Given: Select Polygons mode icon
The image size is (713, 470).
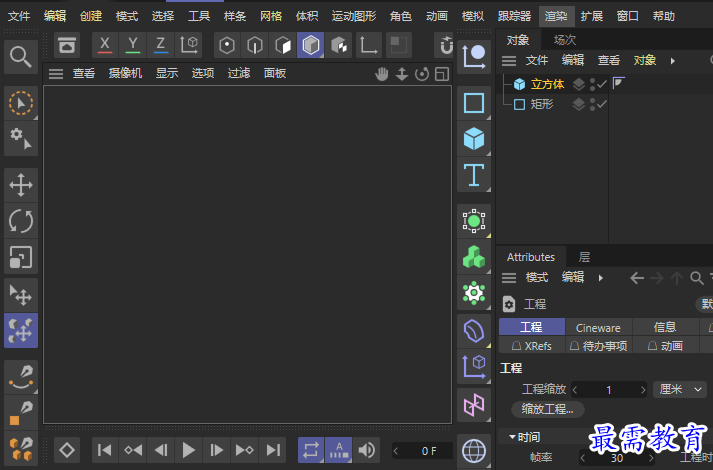Looking at the screenshot, I should [x=283, y=45].
